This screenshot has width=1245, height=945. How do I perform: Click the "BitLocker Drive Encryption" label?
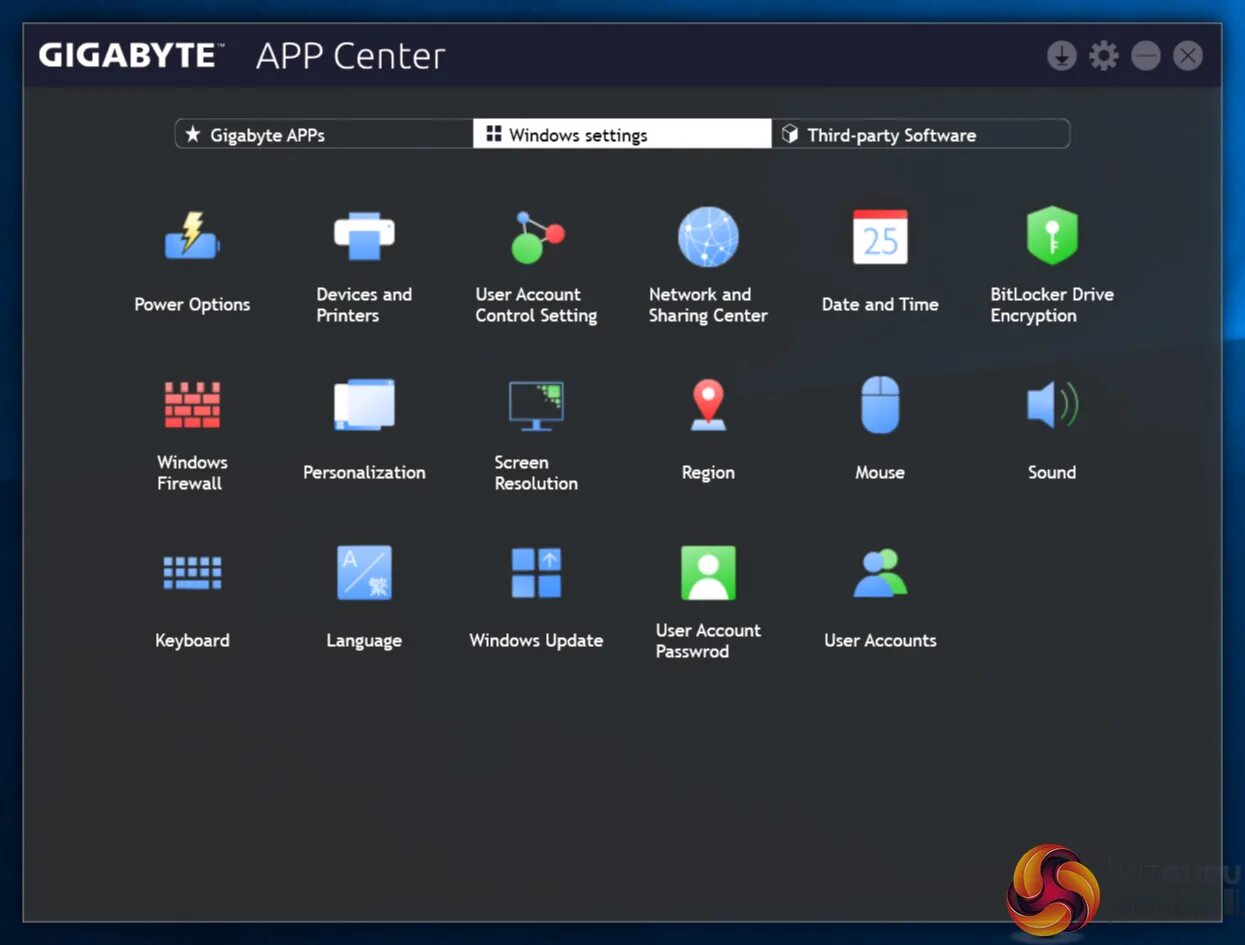point(1052,305)
